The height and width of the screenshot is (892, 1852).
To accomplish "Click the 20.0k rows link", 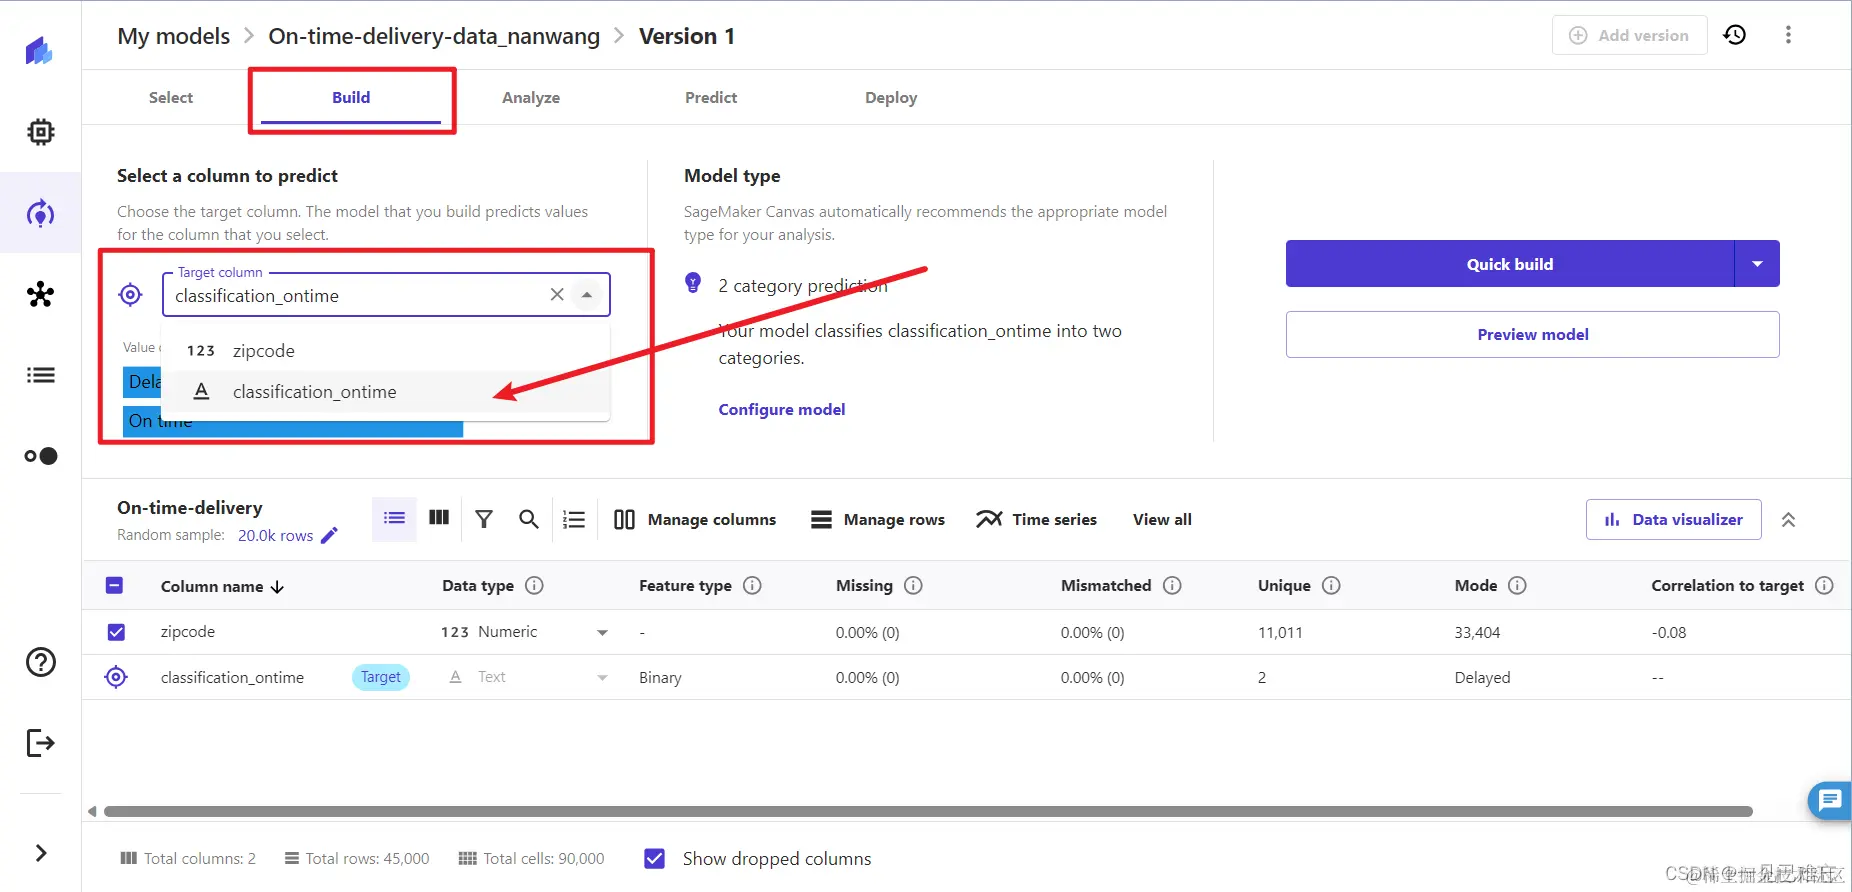I will [x=275, y=535].
